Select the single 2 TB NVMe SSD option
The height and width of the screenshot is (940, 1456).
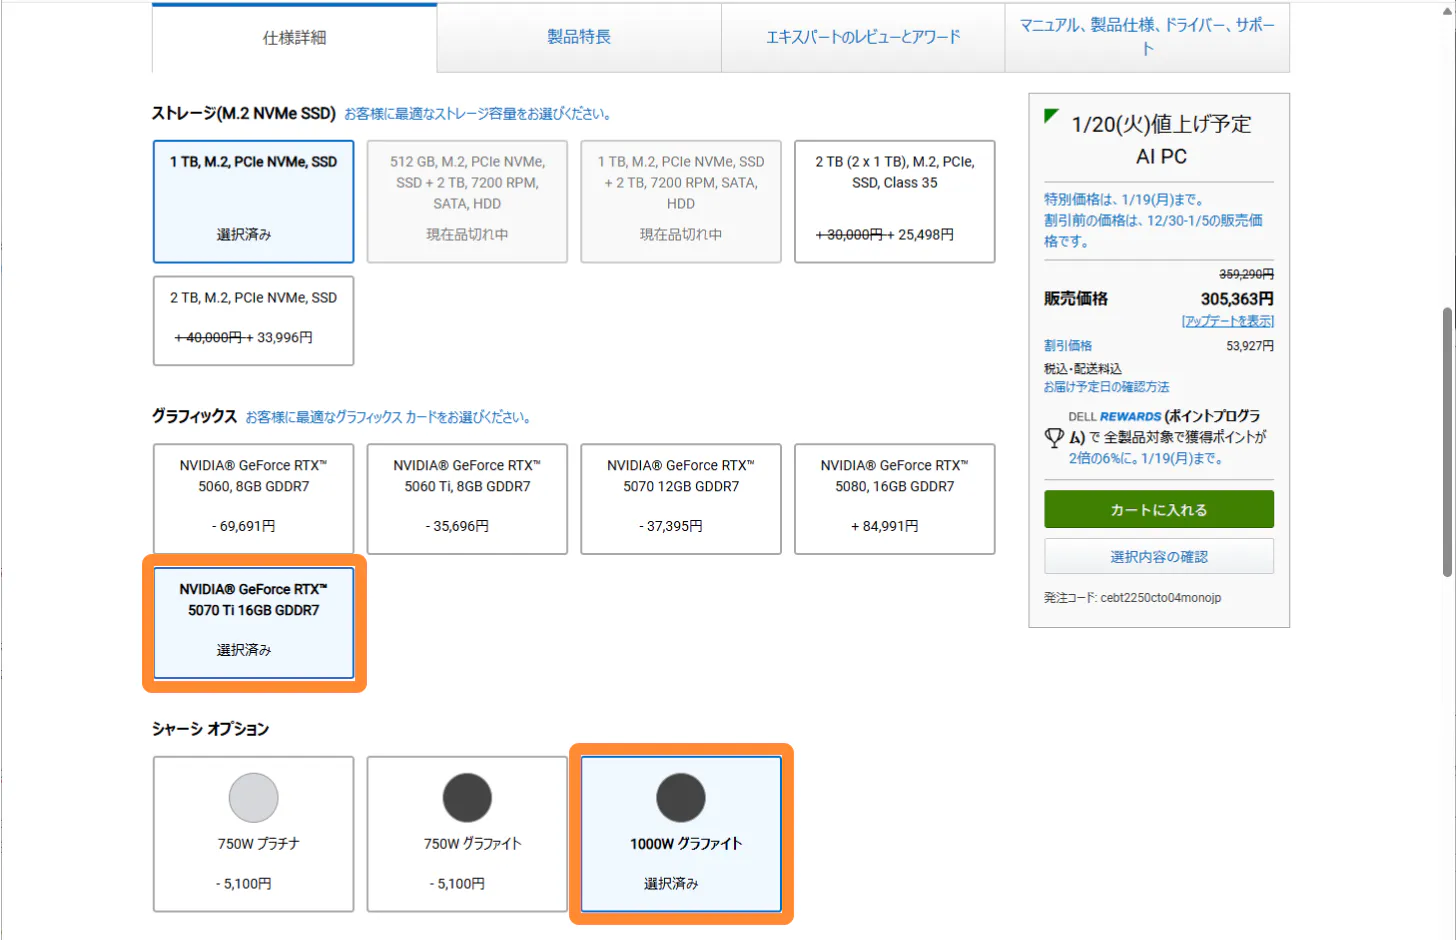point(253,320)
